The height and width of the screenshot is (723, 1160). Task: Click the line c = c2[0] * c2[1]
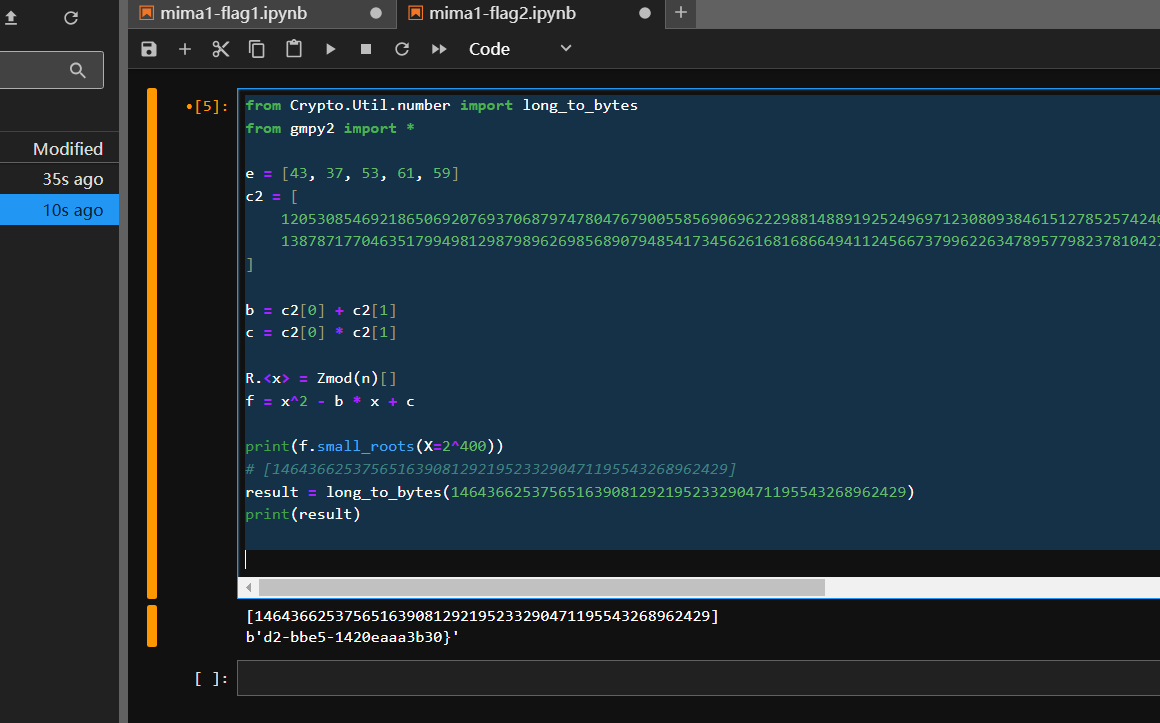[321, 332]
